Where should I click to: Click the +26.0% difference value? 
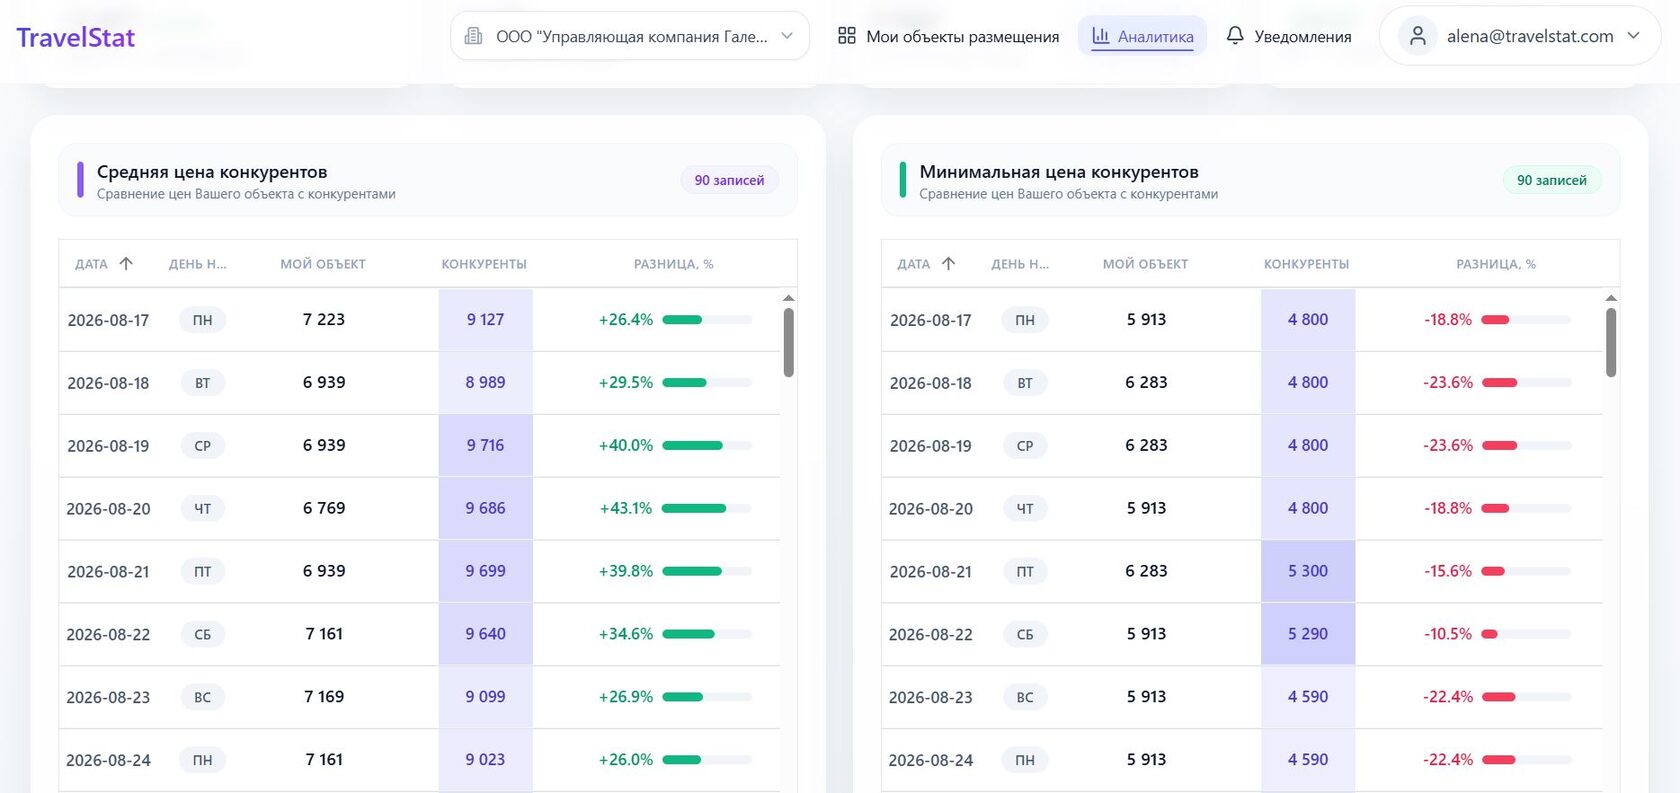tap(626, 760)
